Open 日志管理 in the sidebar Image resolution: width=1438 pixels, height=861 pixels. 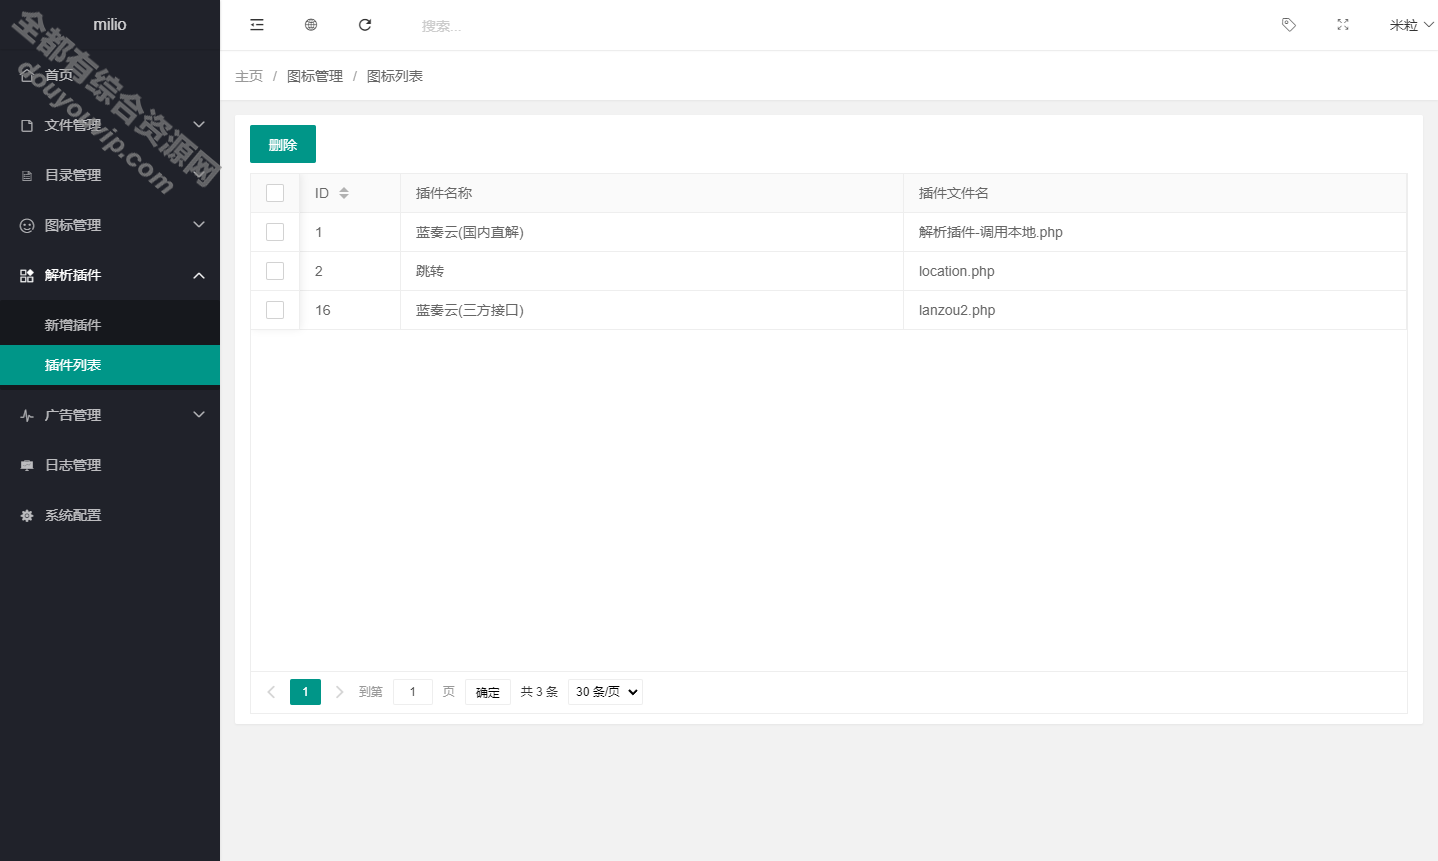pos(110,465)
